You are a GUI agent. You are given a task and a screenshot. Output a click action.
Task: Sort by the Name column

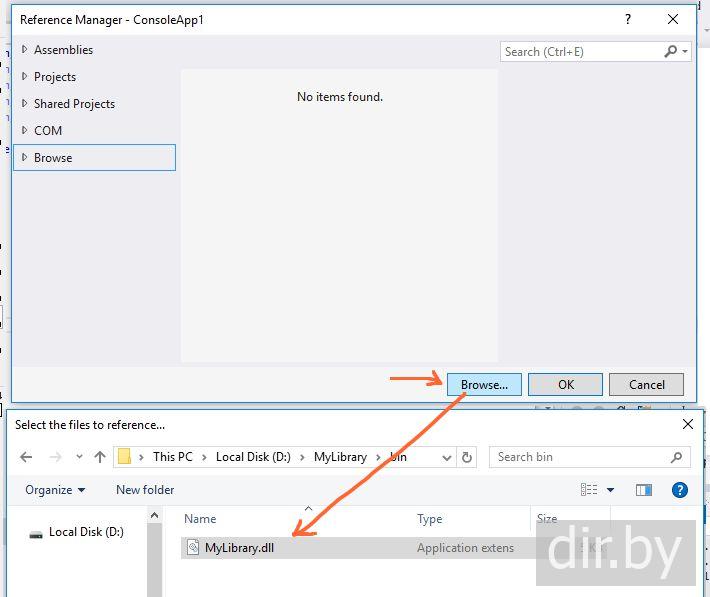pyautogui.click(x=200, y=519)
